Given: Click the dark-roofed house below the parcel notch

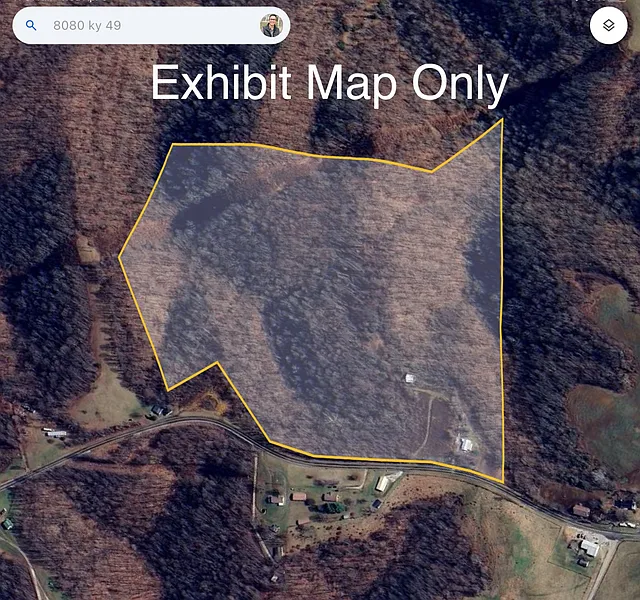Looking at the screenshot, I should coord(158,410).
